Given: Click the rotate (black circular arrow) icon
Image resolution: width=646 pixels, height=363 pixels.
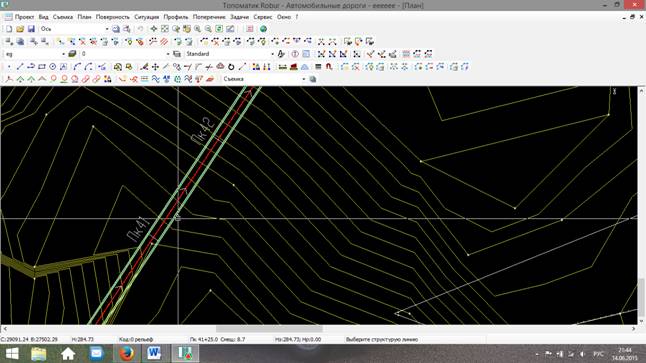Looking at the screenshot, I should pyautogui.click(x=231, y=67).
